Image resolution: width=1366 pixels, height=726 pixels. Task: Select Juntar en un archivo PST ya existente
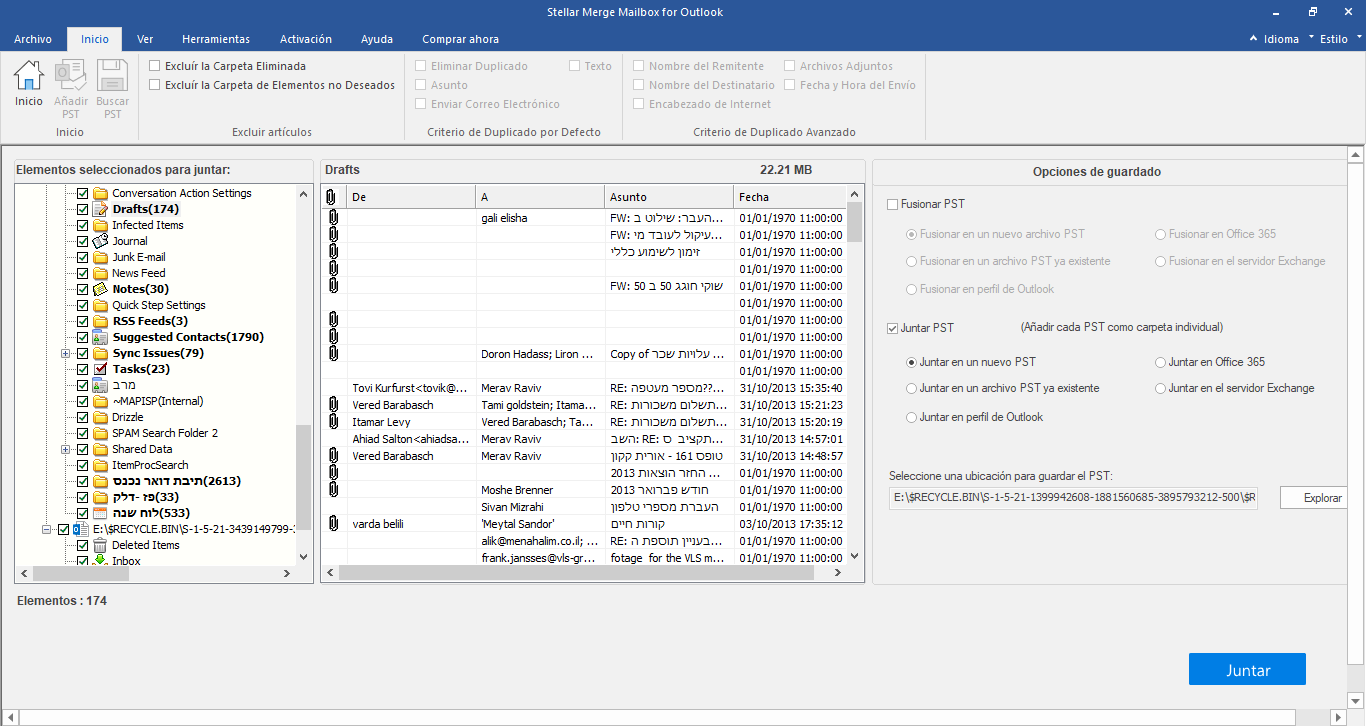tap(911, 388)
